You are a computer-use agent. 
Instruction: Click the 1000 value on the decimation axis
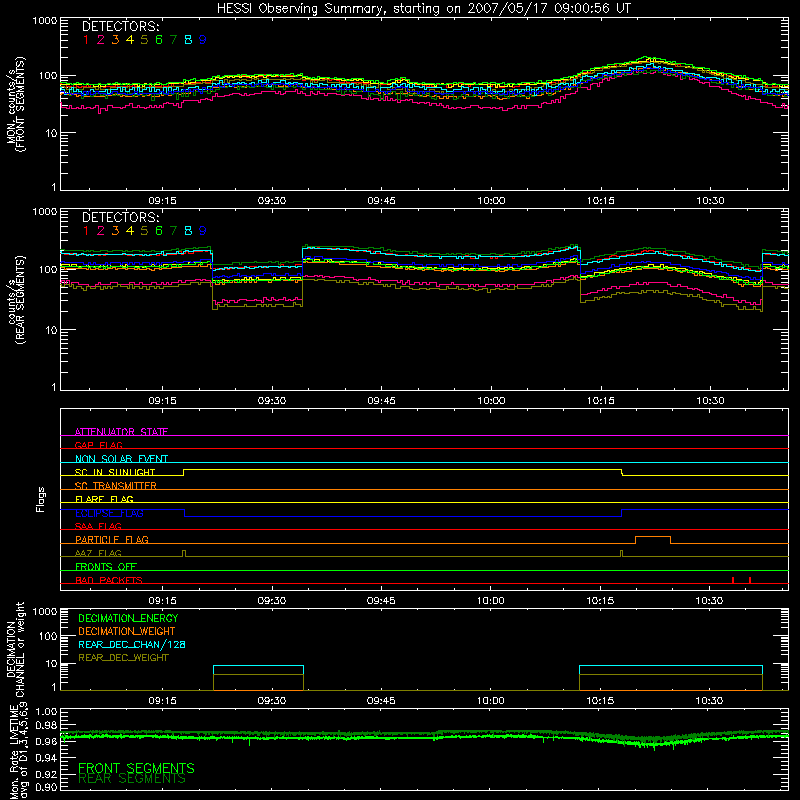point(45,612)
